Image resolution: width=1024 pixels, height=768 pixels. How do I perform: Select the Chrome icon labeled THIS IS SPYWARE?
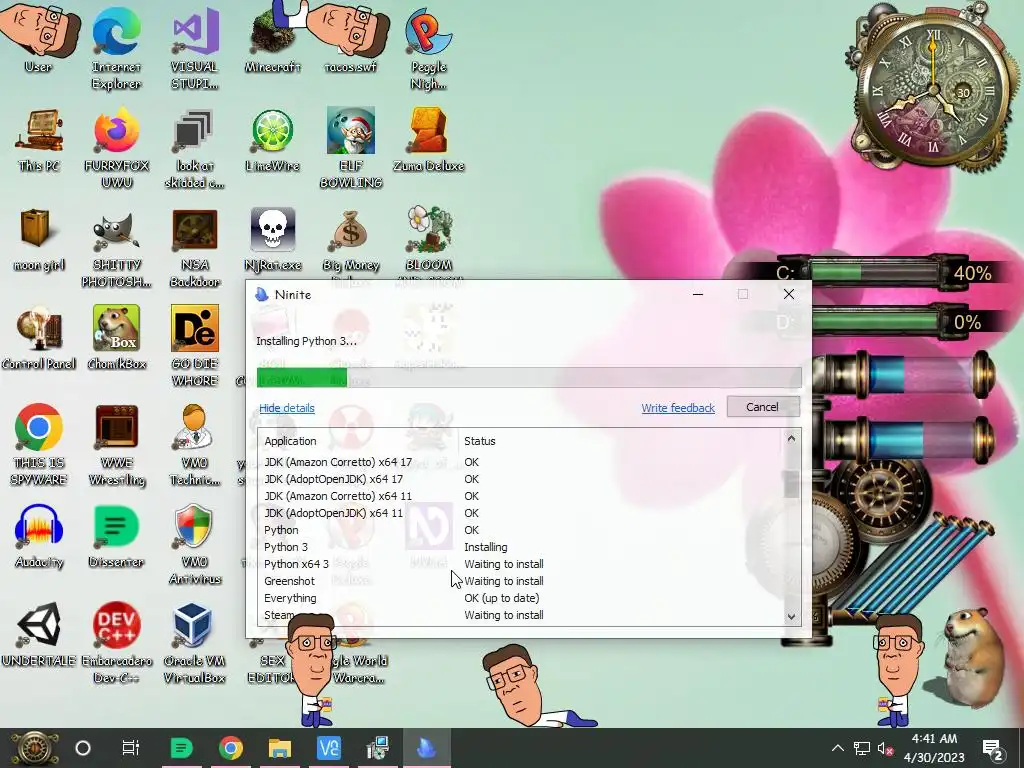(x=39, y=444)
